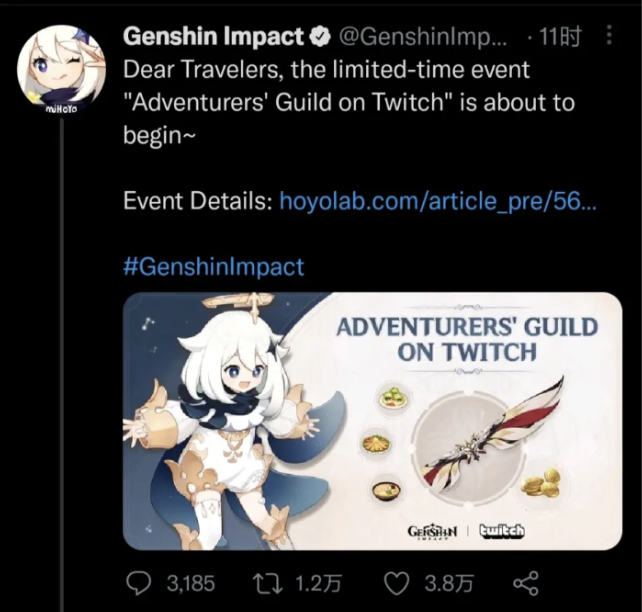The height and width of the screenshot is (612, 642).
Task: Open the Adventurers' Guild on Twitch image
Action: tap(373, 421)
